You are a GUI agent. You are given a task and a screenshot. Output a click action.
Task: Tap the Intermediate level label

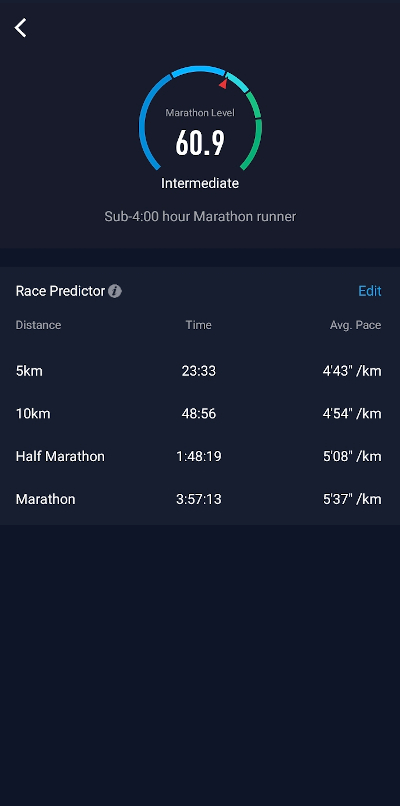[x=200, y=183]
